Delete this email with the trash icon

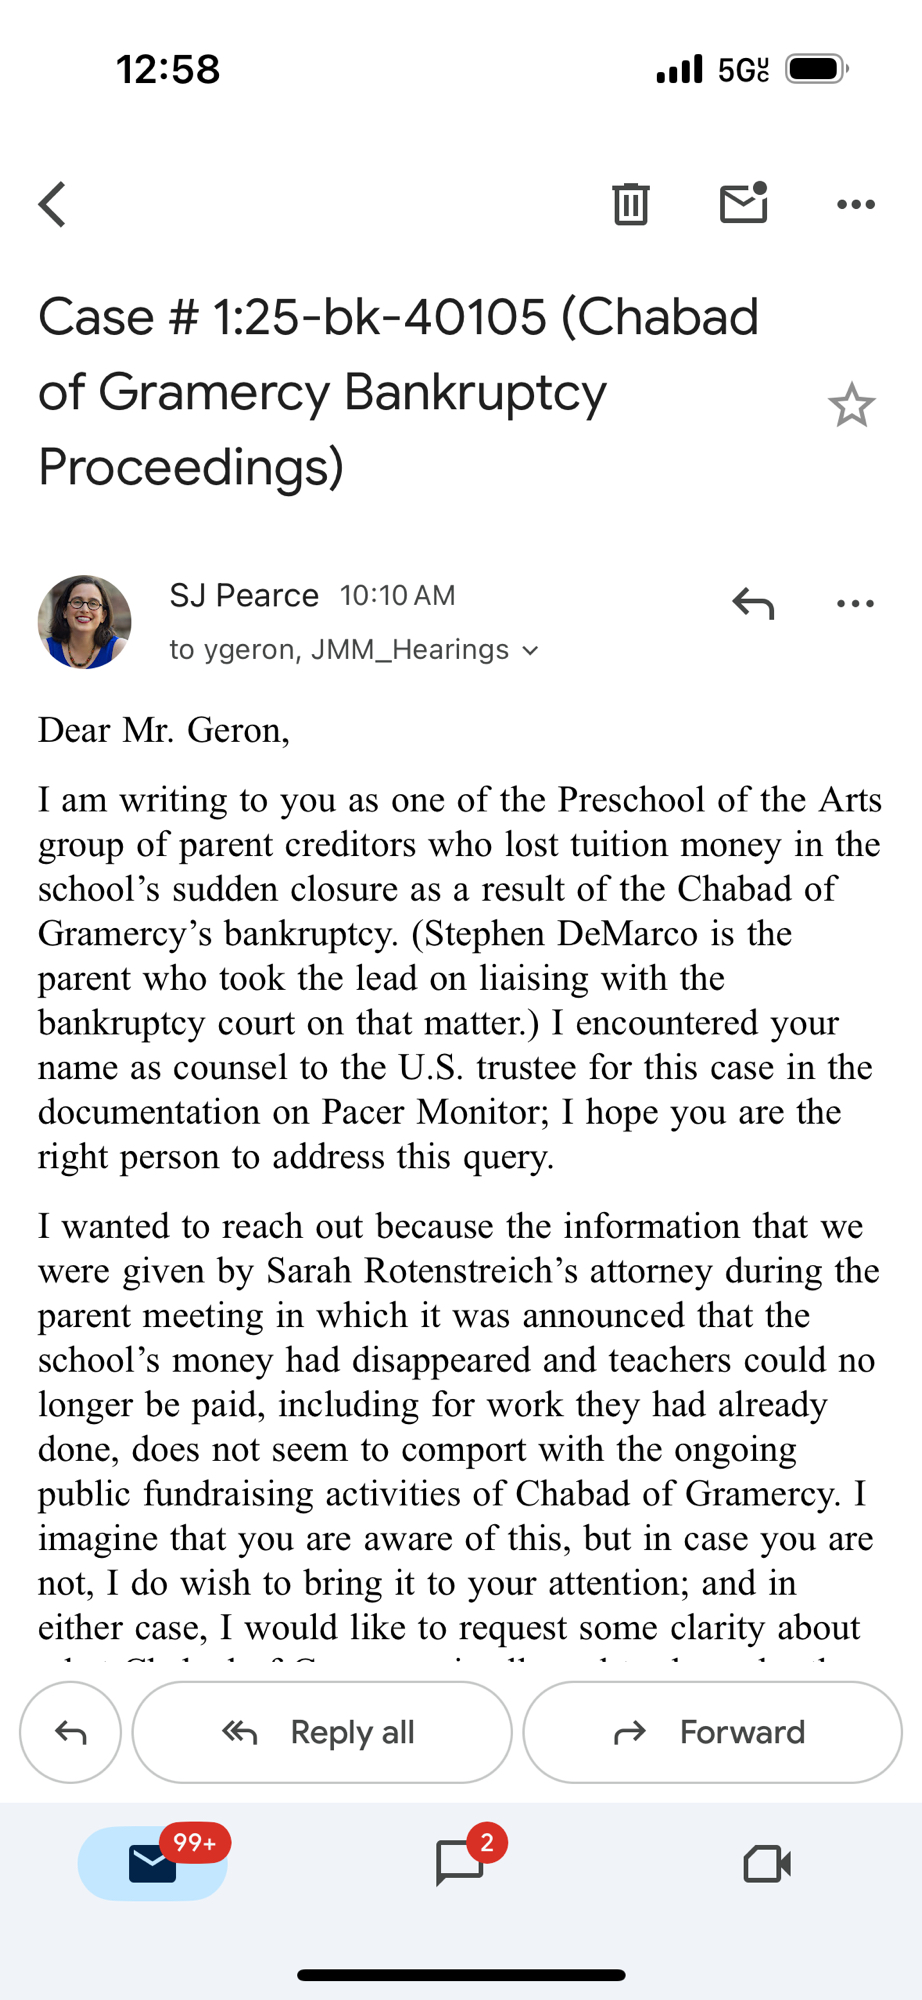coord(630,205)
